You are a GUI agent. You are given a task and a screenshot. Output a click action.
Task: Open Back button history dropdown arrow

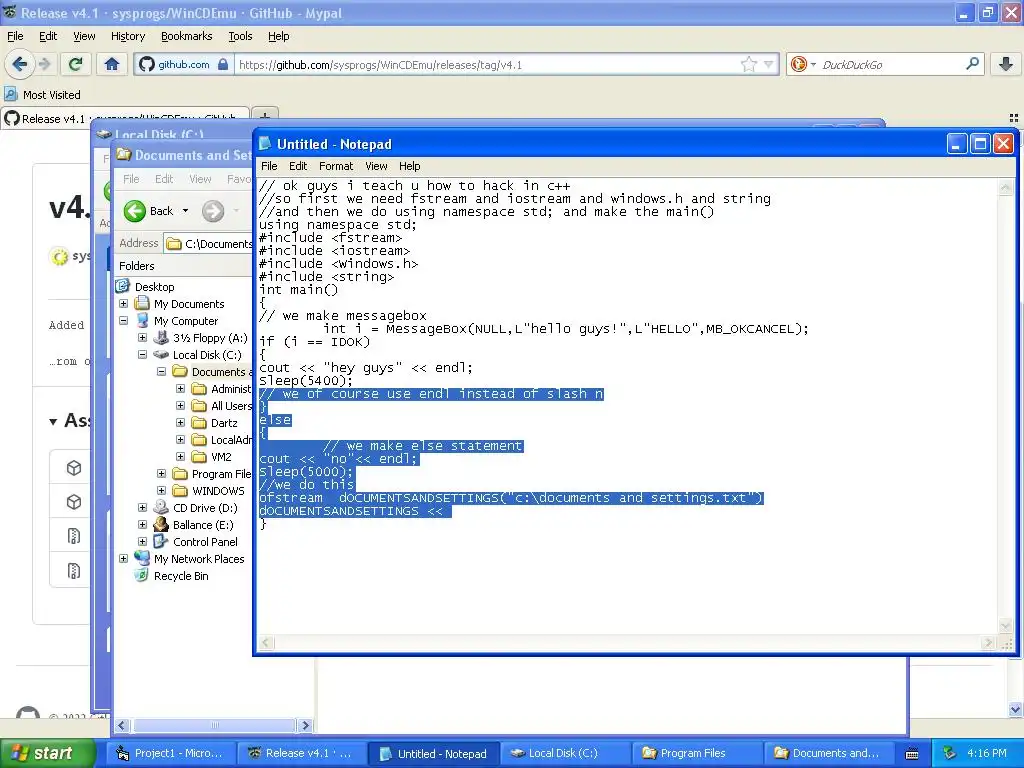click(185, 211)
